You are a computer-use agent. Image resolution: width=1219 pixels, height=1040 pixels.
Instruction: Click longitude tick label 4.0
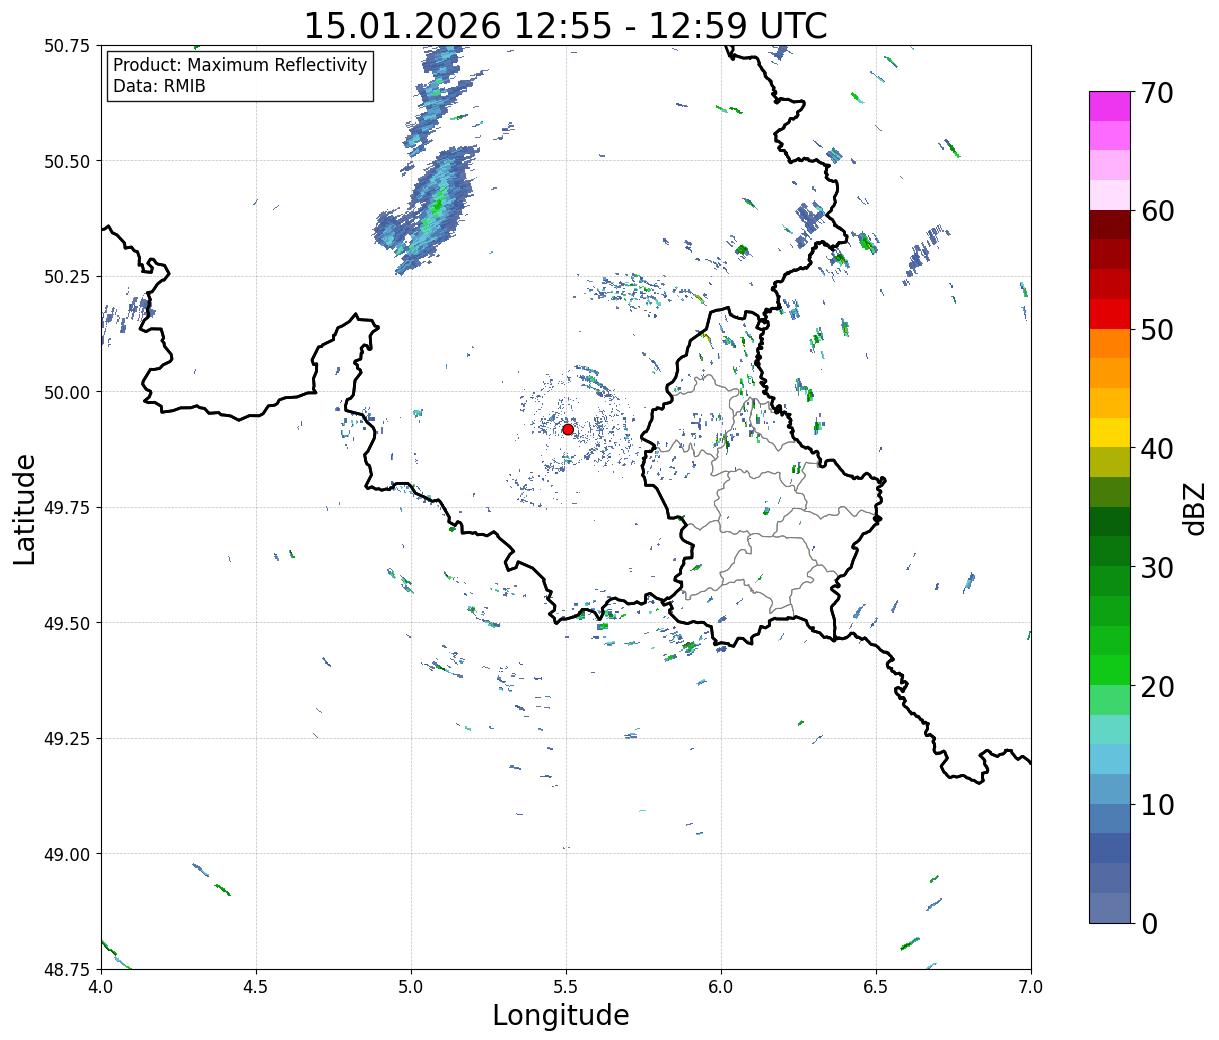coord(101,986)
